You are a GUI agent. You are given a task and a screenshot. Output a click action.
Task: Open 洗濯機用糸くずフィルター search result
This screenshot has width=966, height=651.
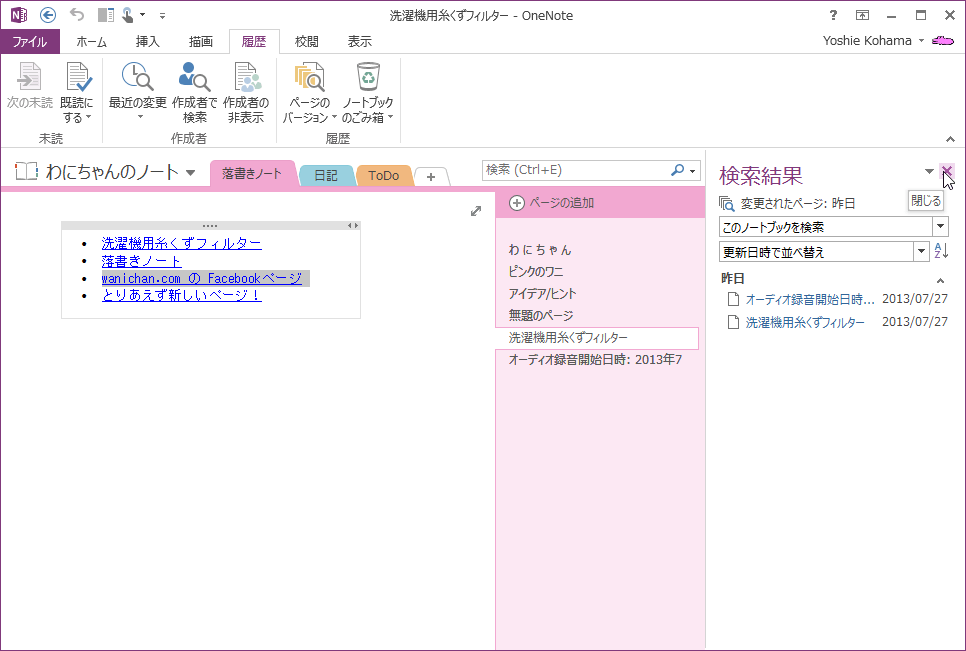pyautogui.click(x=805, y=322)
